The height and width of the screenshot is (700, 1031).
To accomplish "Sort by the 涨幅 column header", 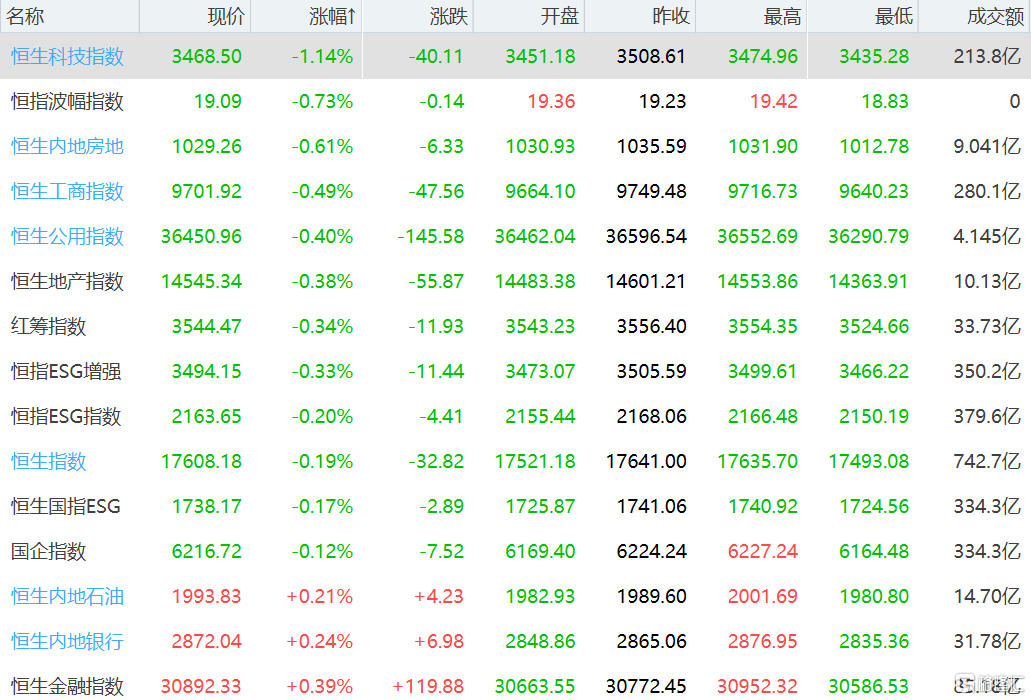I will [332, 16].
